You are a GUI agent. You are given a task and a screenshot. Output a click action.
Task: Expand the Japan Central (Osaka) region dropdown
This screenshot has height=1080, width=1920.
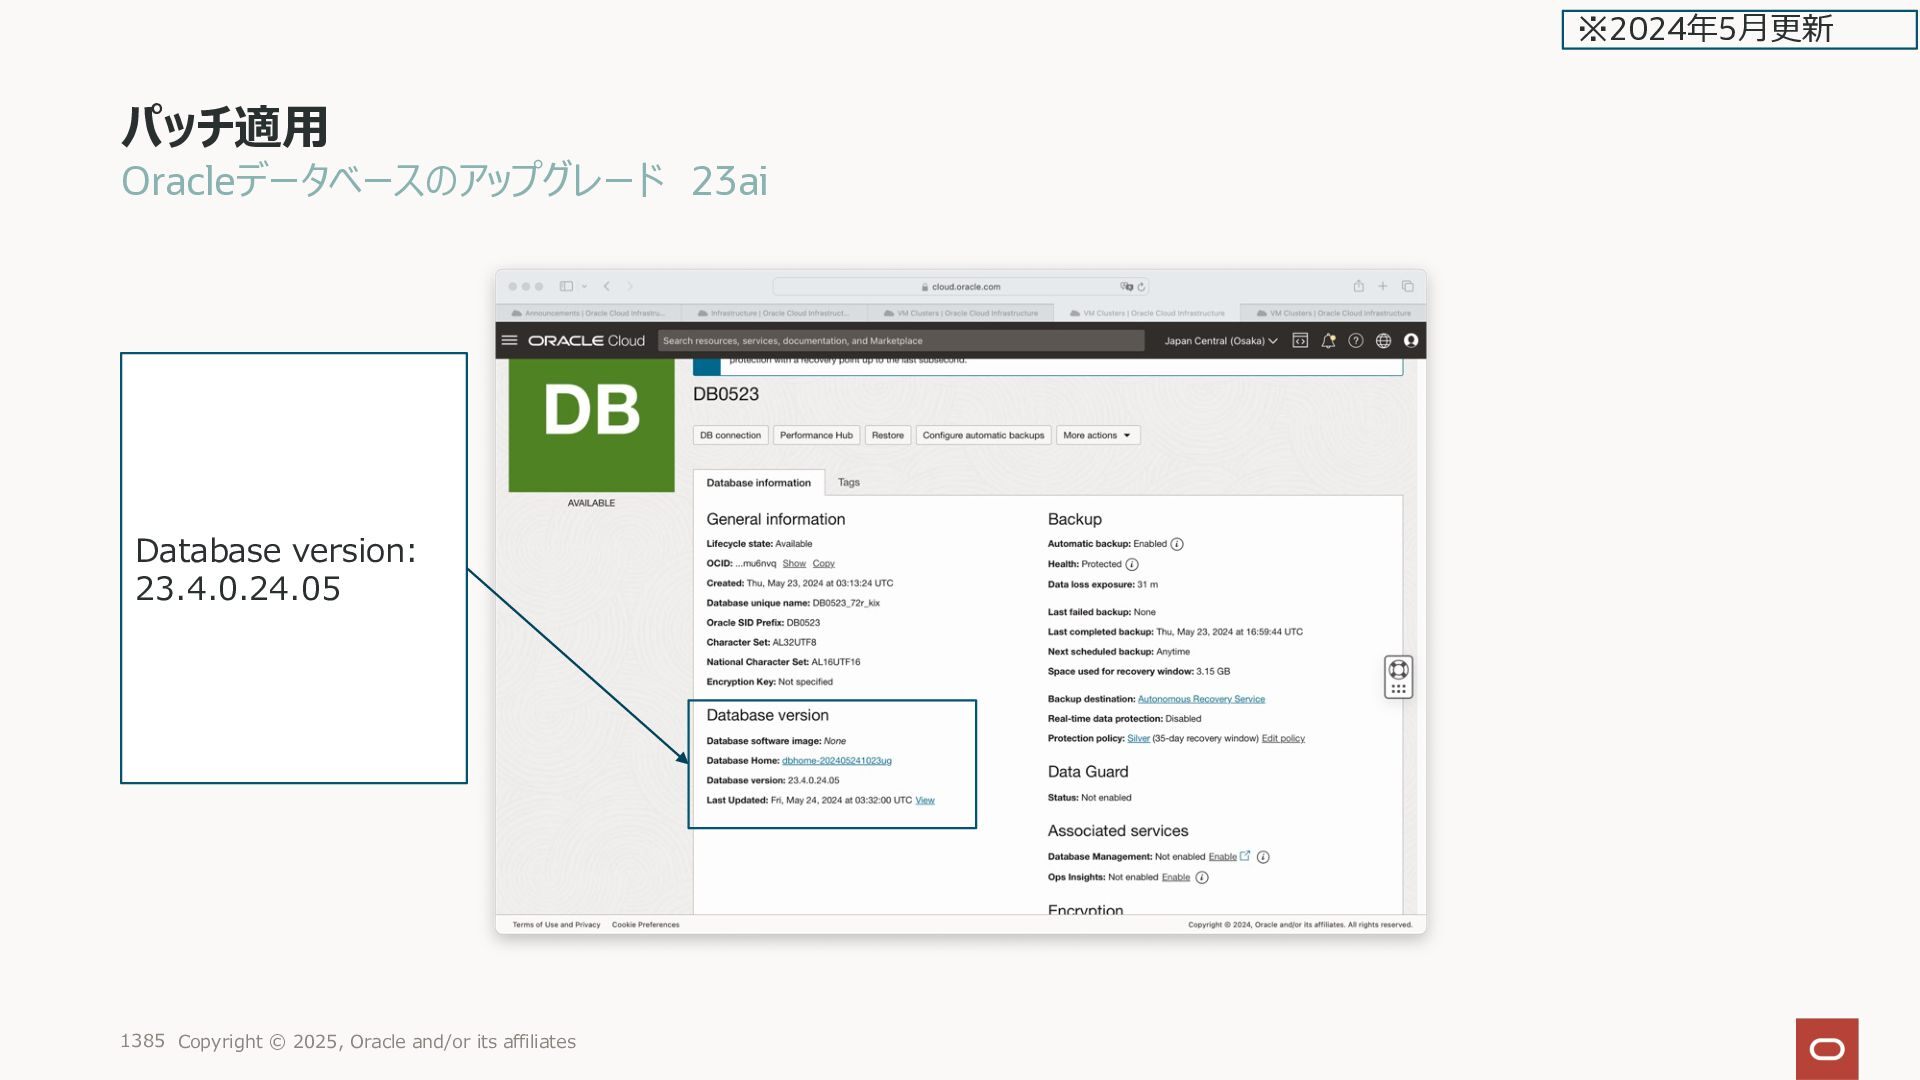[1220, 340]
